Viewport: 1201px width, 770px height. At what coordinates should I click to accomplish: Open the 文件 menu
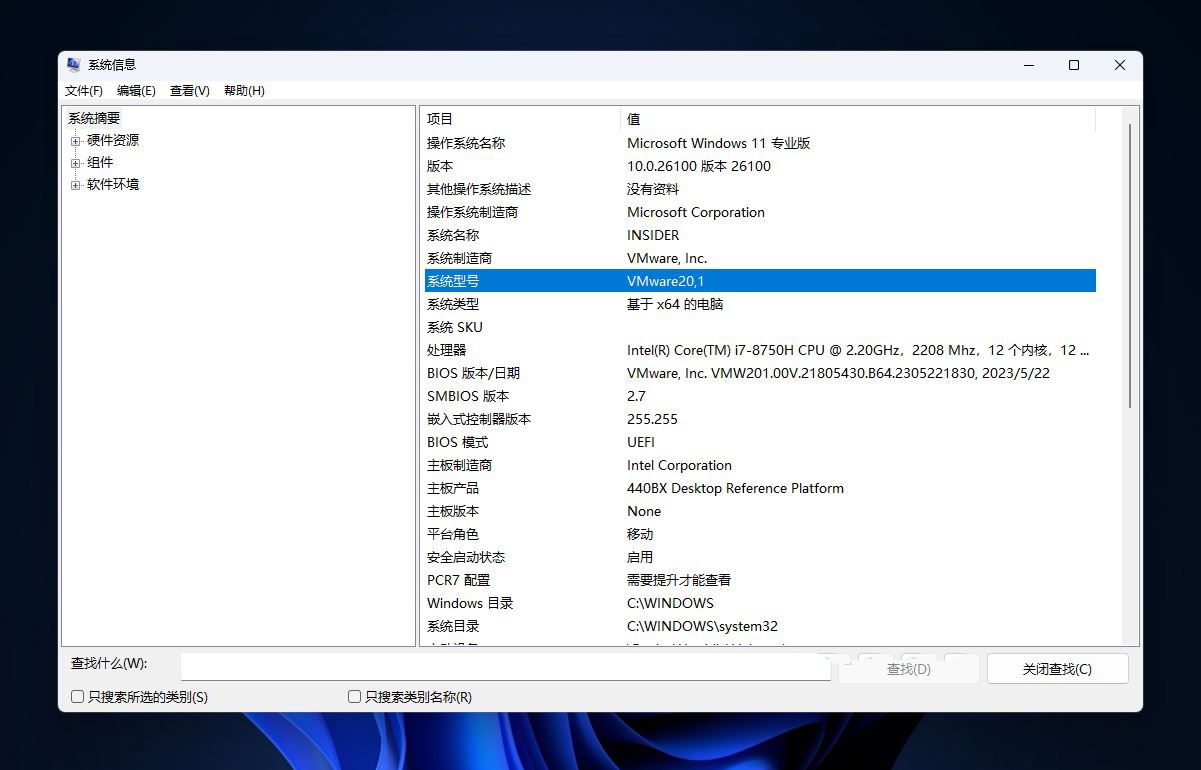coord(83,91)
